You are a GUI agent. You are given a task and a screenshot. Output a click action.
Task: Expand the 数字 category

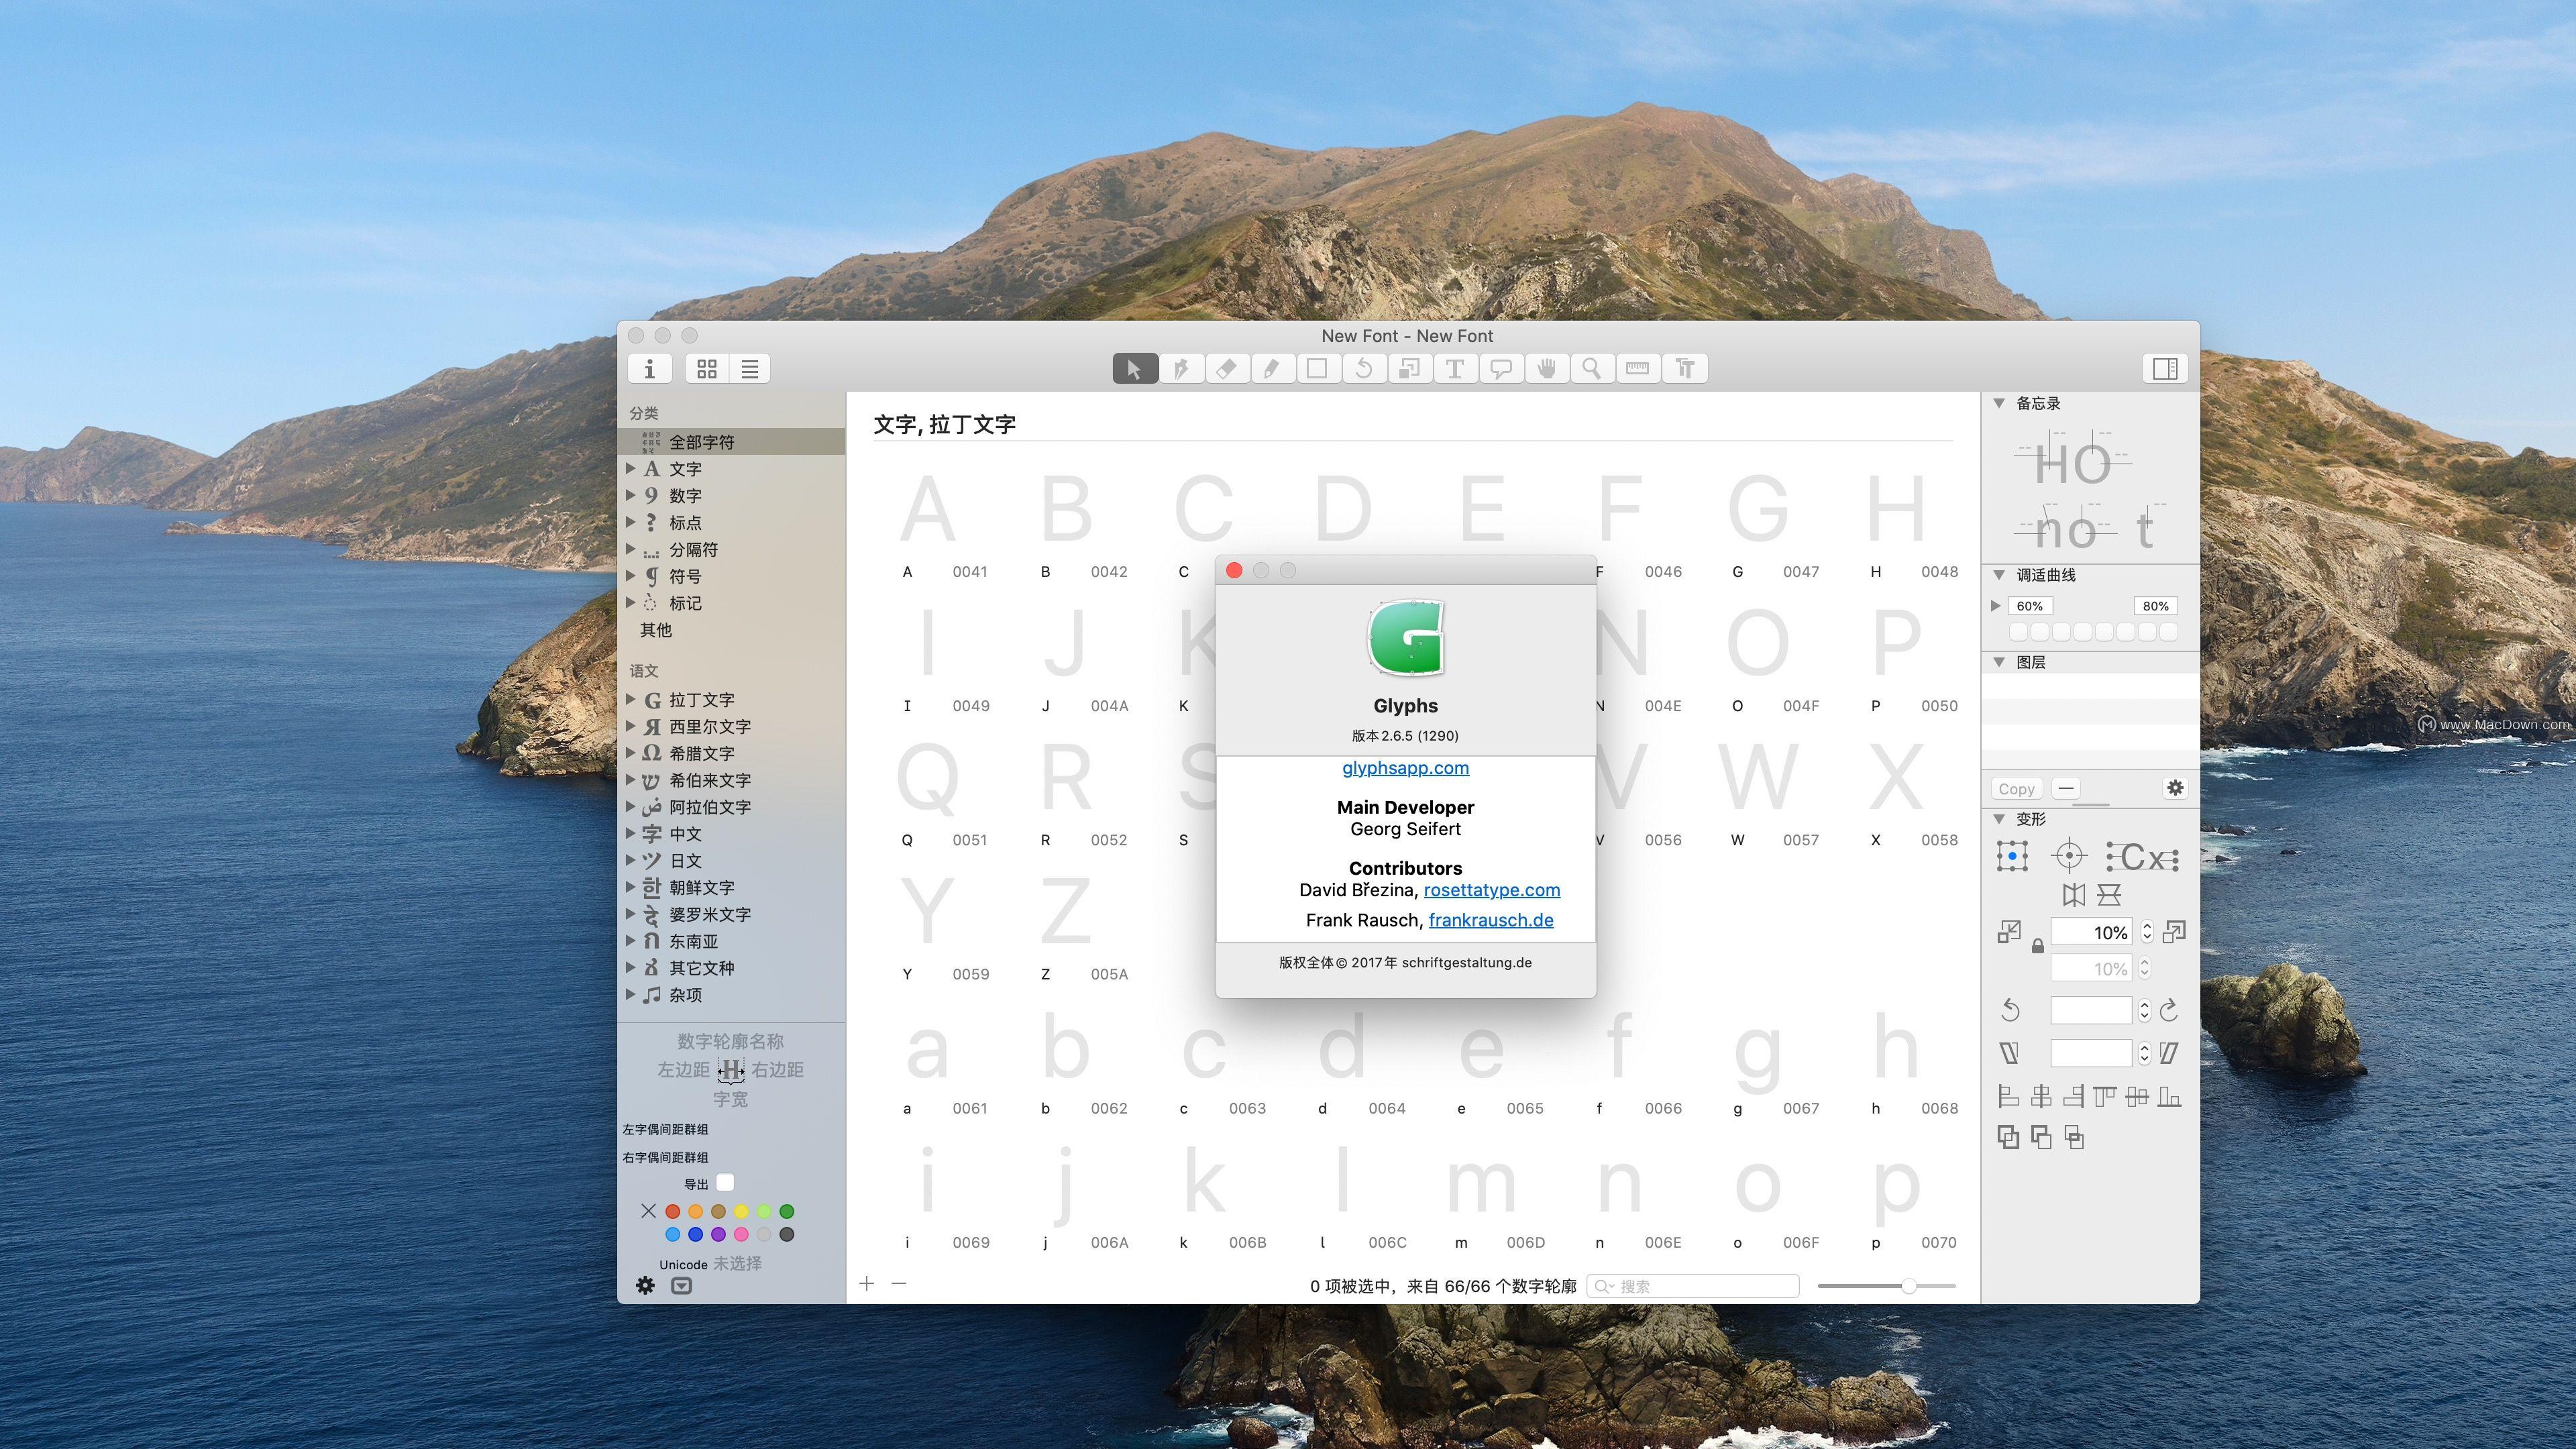pos(631,495)
